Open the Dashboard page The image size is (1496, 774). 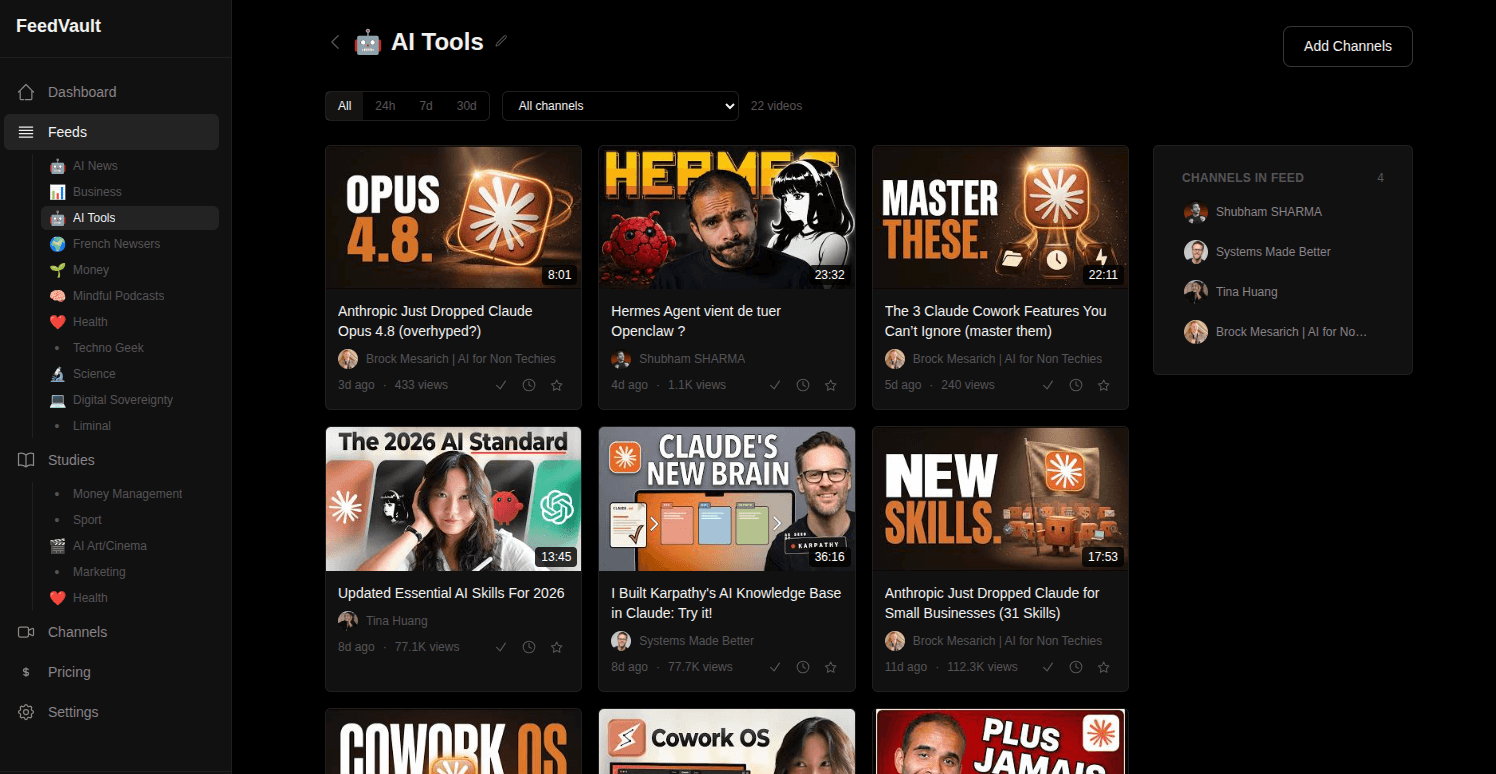(112, 92)
